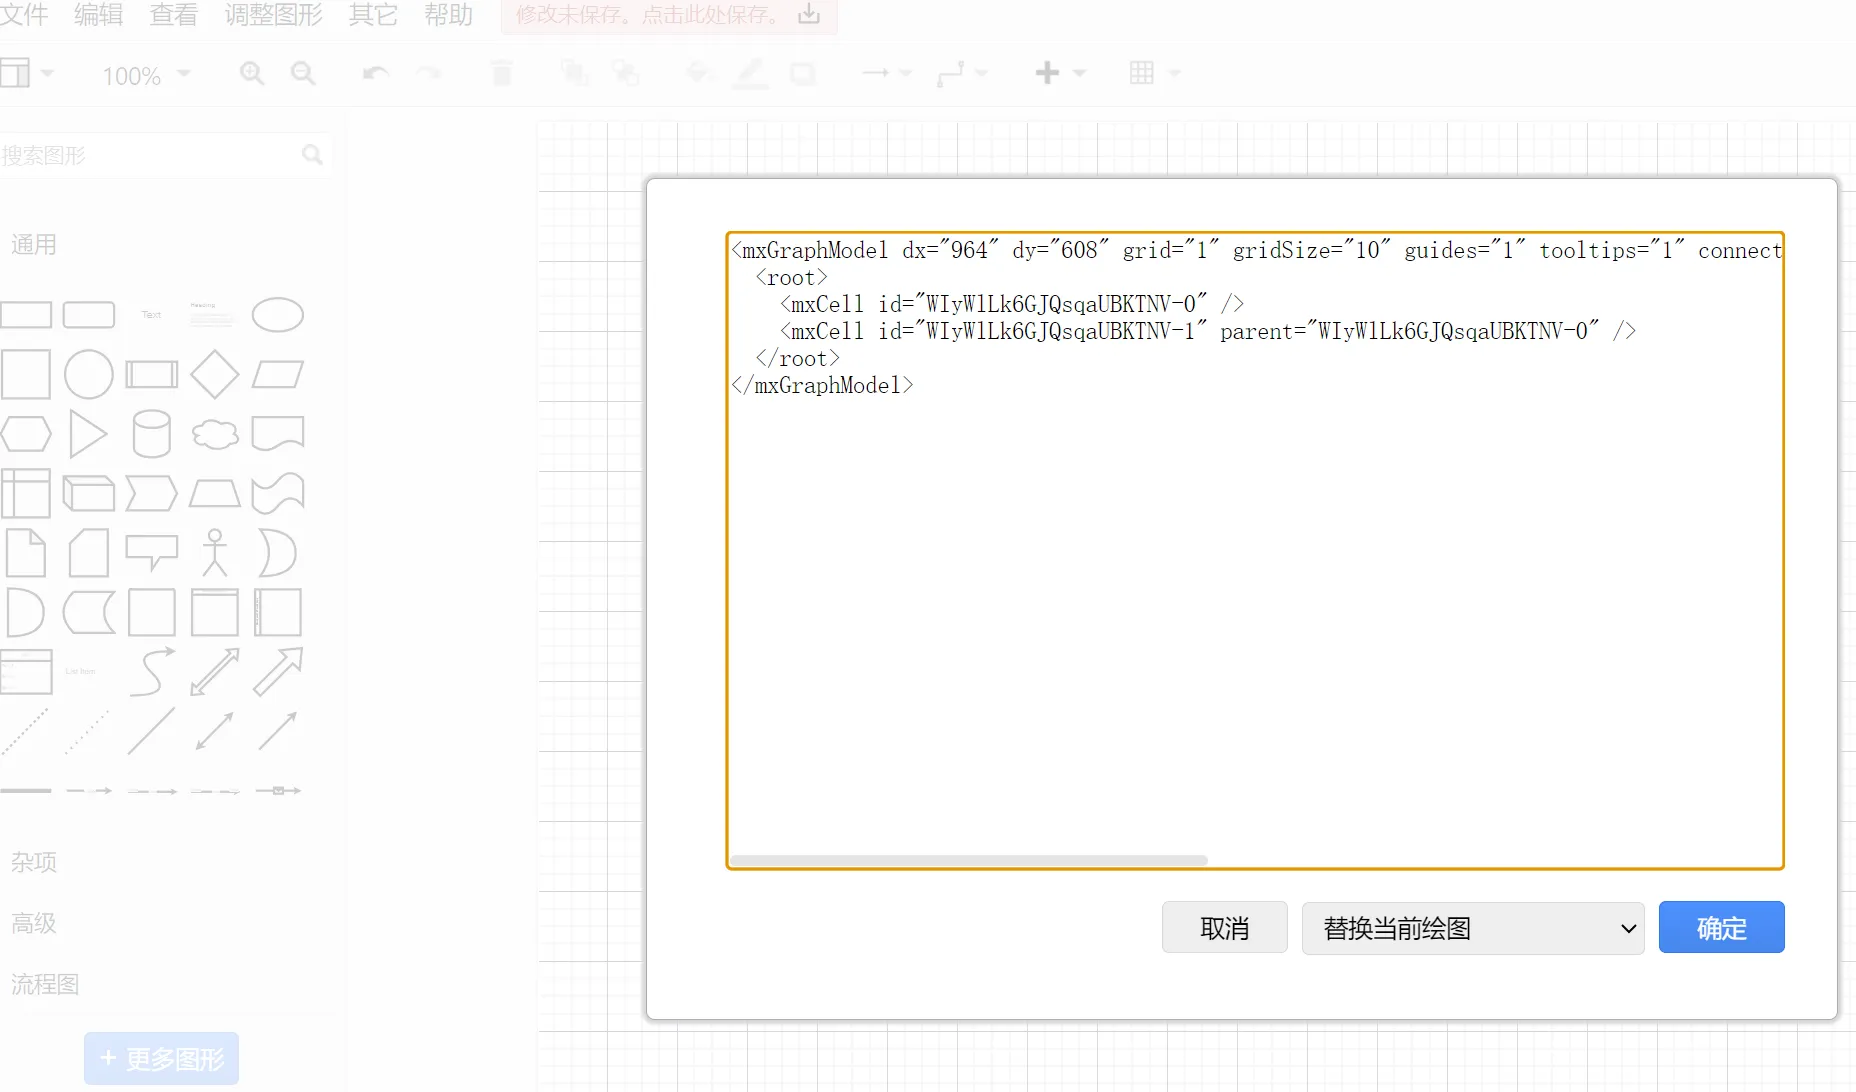This screenshot has width=1856, height=1092.
Task: Expand the 高级 shapes section
Action: pyautogui.click(x=34, y=923)
